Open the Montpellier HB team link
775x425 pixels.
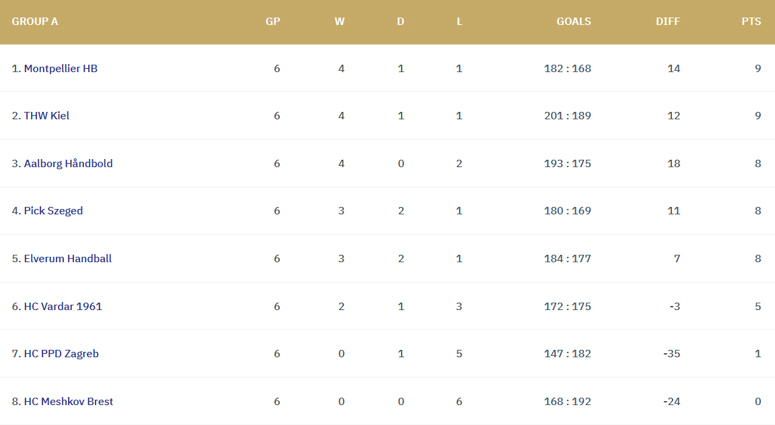coord(61,69)
